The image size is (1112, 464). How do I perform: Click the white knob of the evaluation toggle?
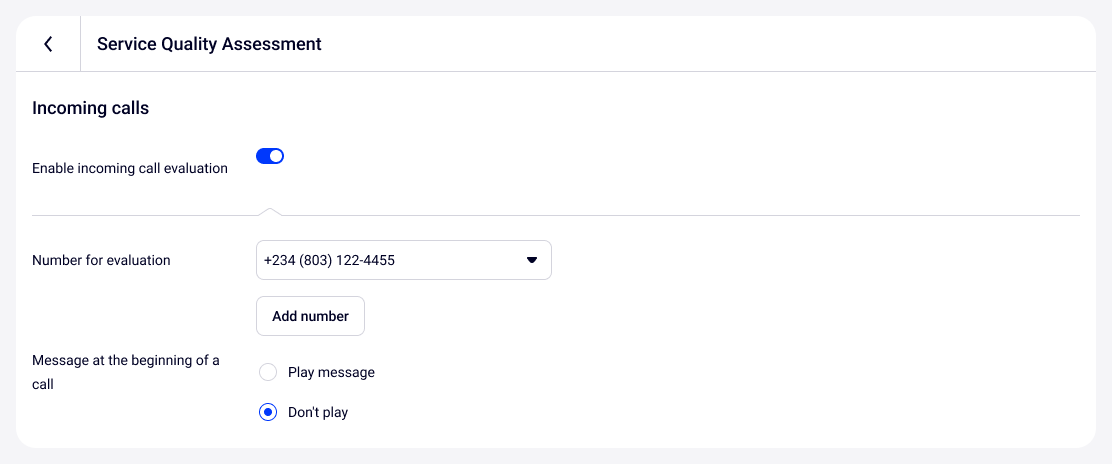pyautogui.click(x=277, y=156)
